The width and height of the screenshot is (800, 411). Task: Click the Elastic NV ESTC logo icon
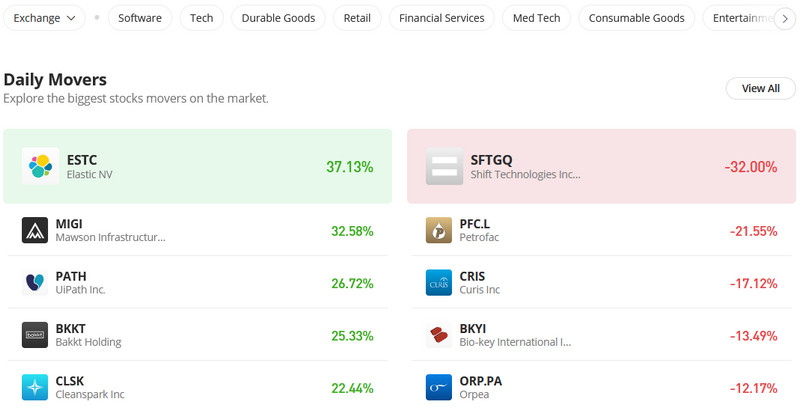coord(41,167)
